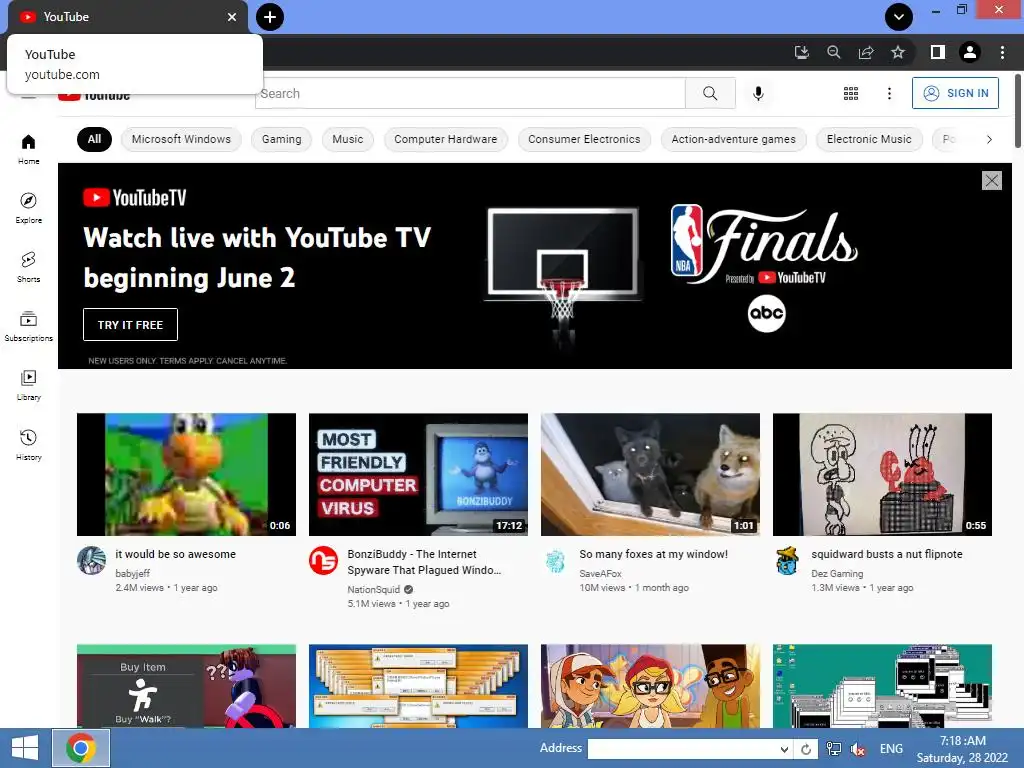This screenshot has height=768, width=1024.
Task: Click the NationSquid channel avatar
Action: click(323, 560)
